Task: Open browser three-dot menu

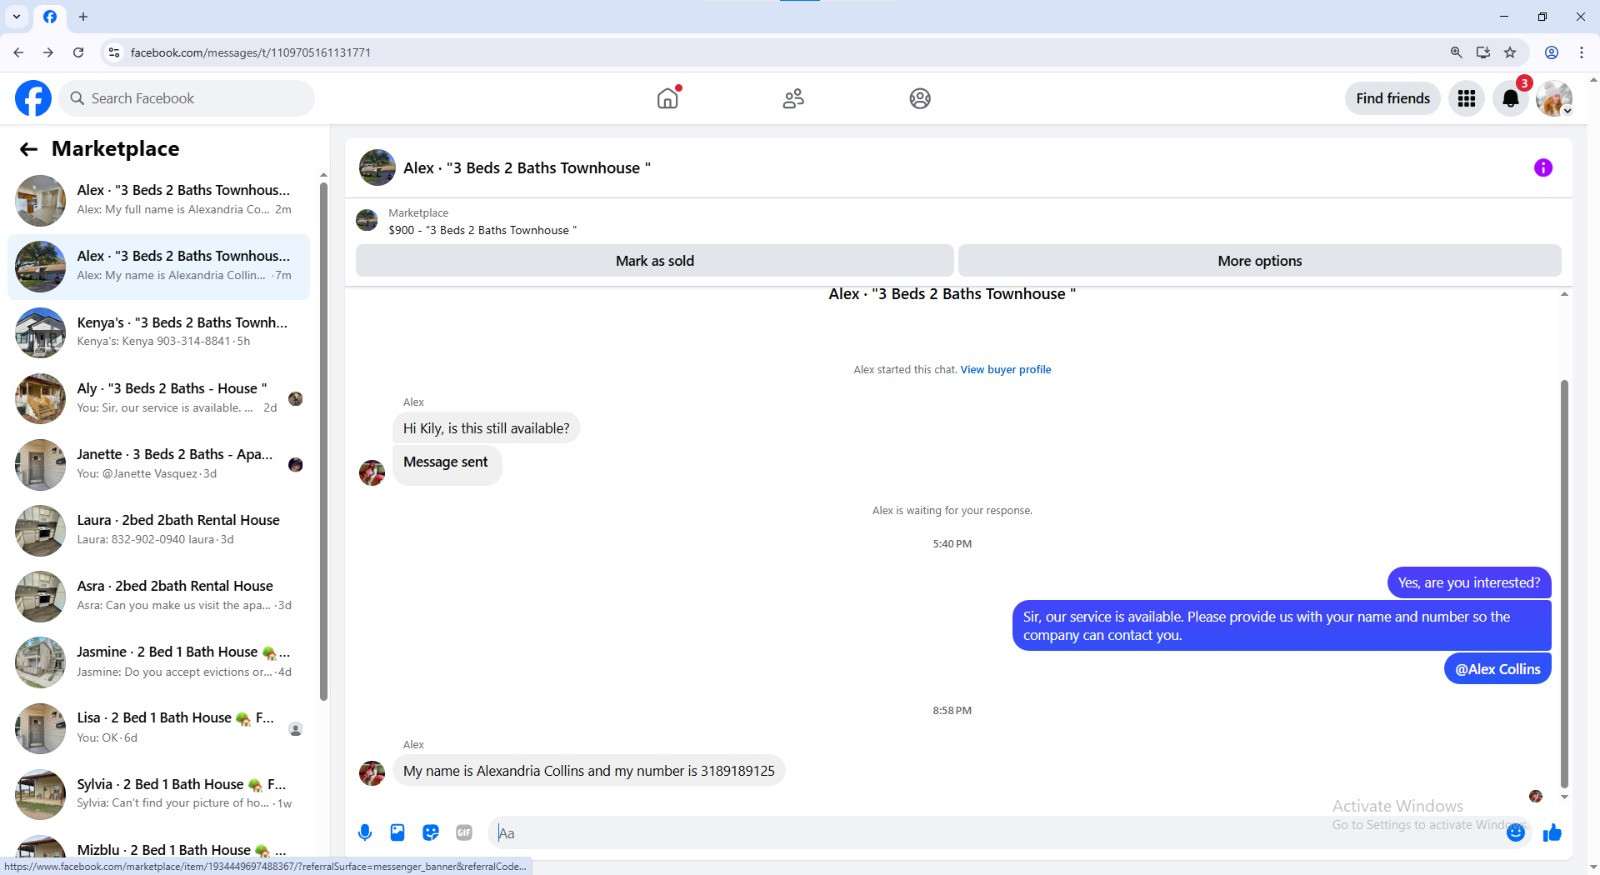Action: tap(1581, 52)
